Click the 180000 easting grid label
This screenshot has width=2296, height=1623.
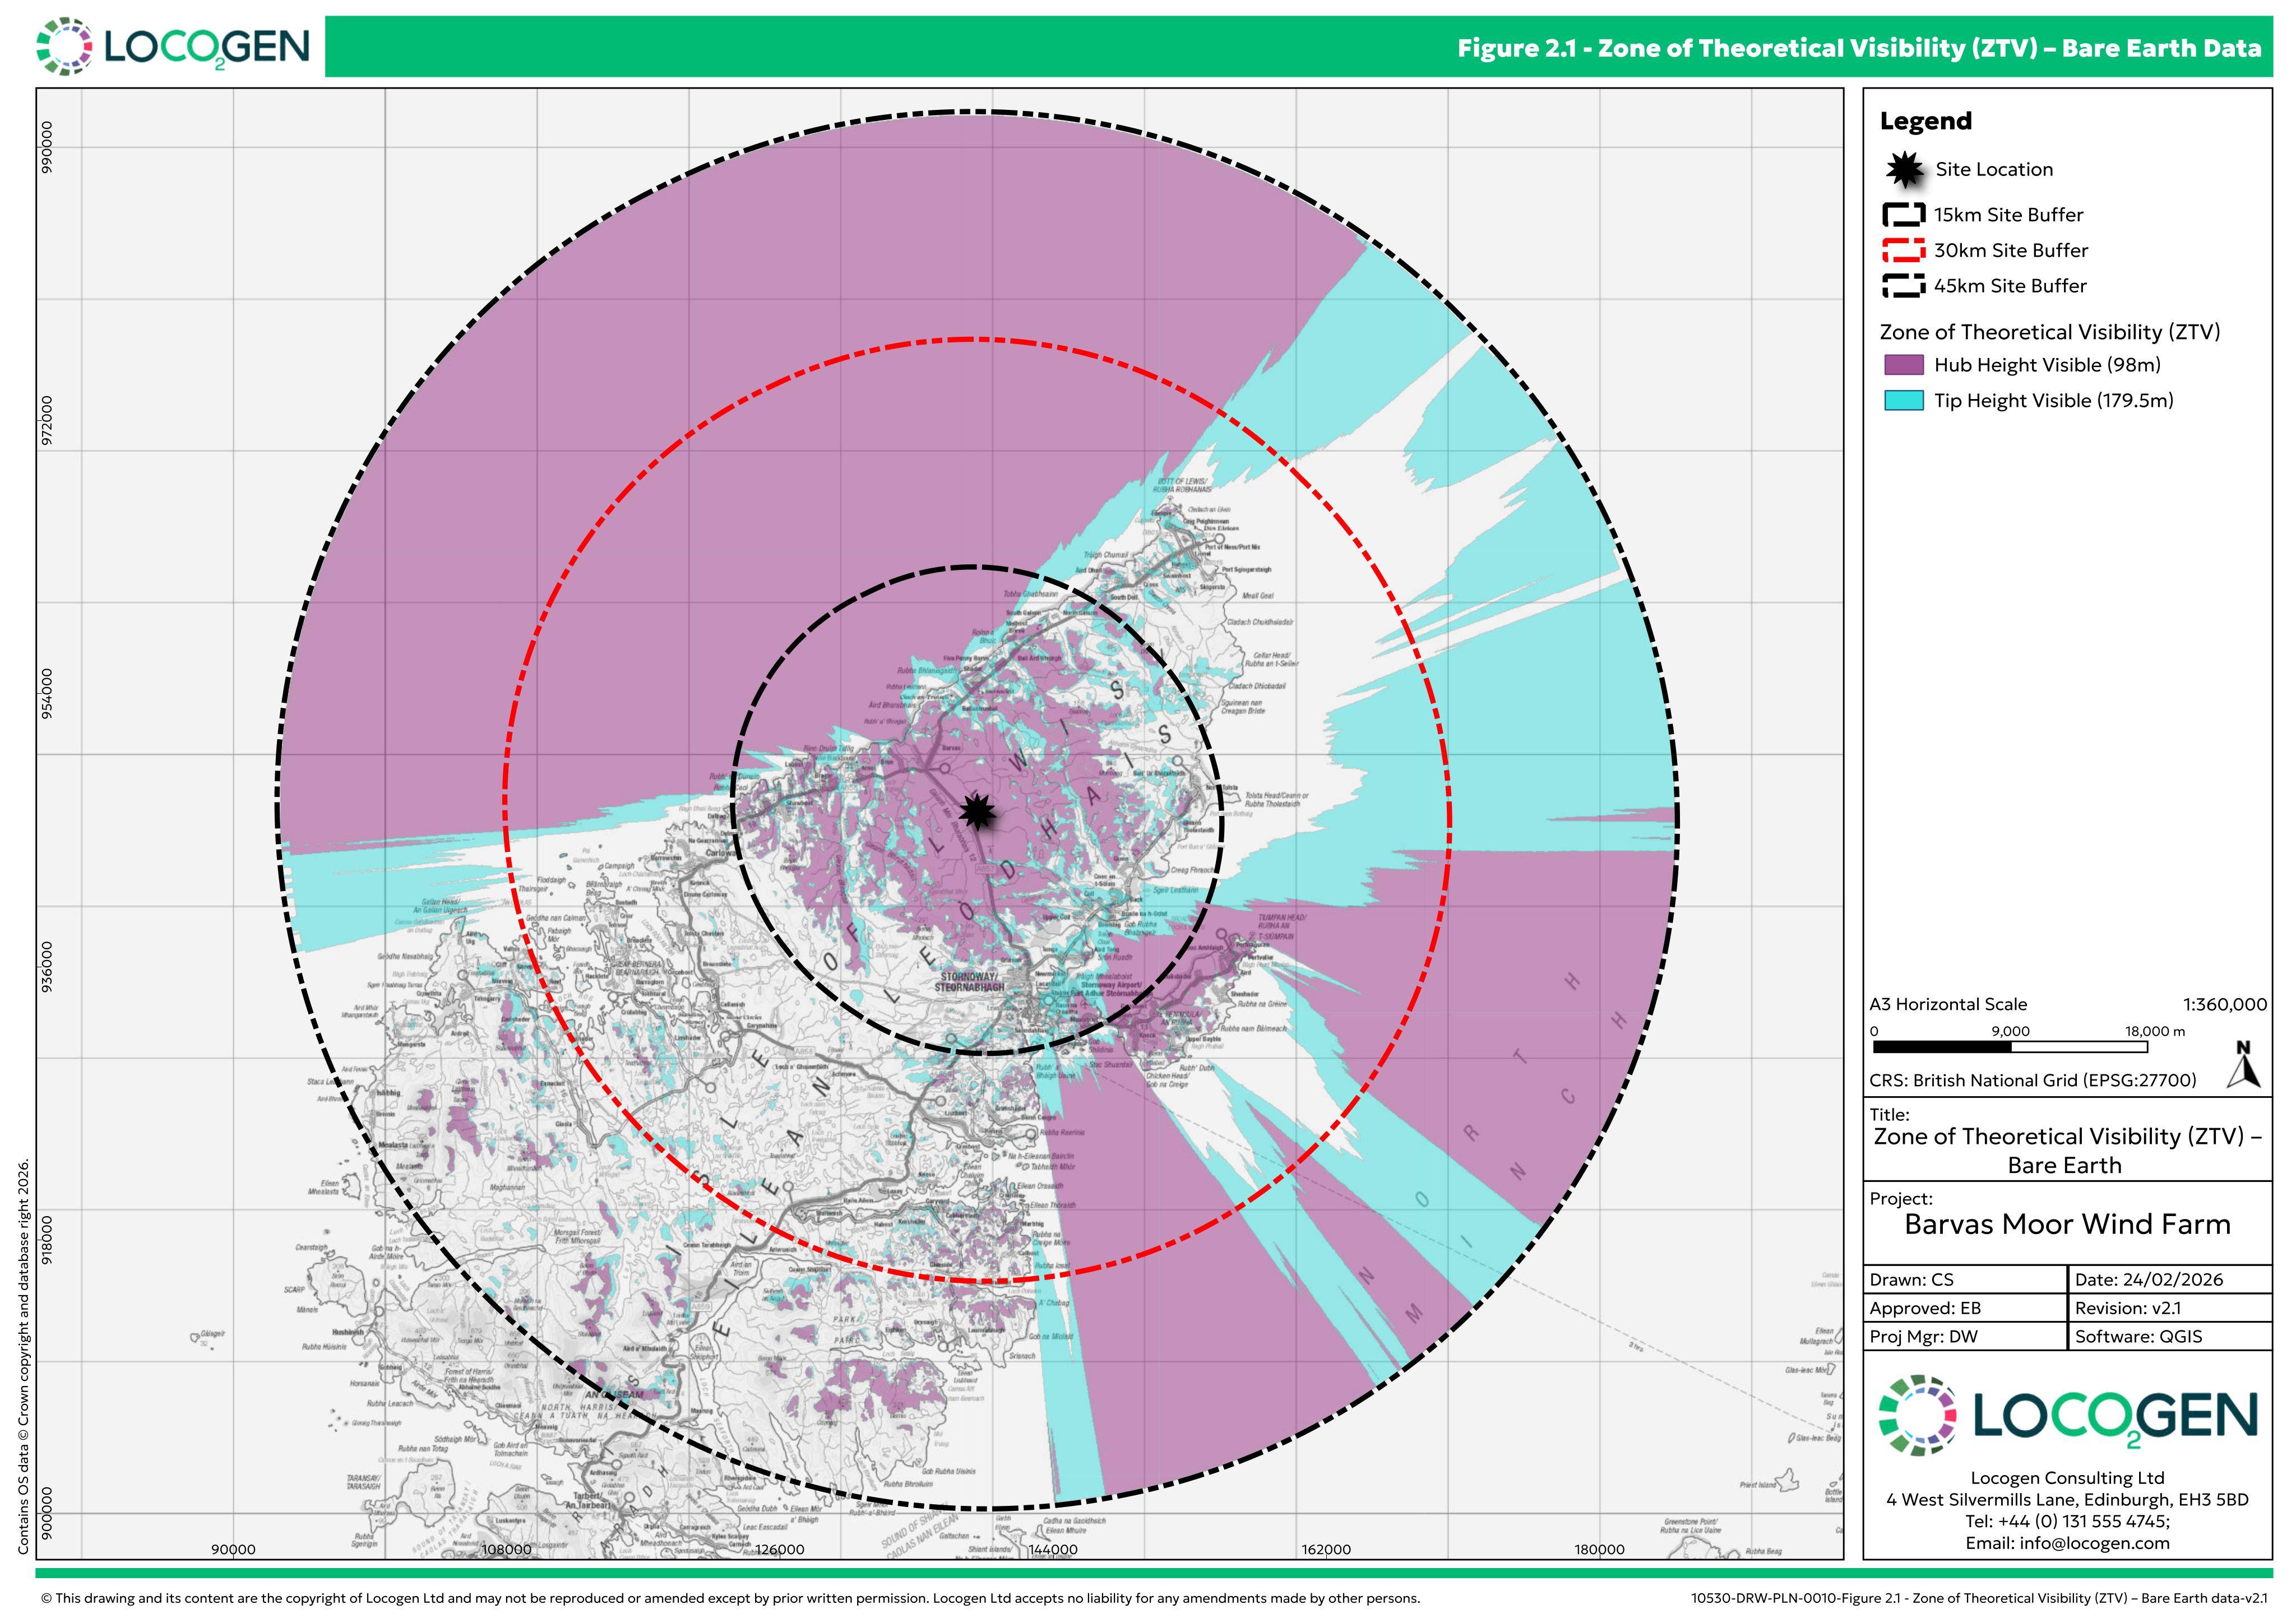(1599, 1550)
